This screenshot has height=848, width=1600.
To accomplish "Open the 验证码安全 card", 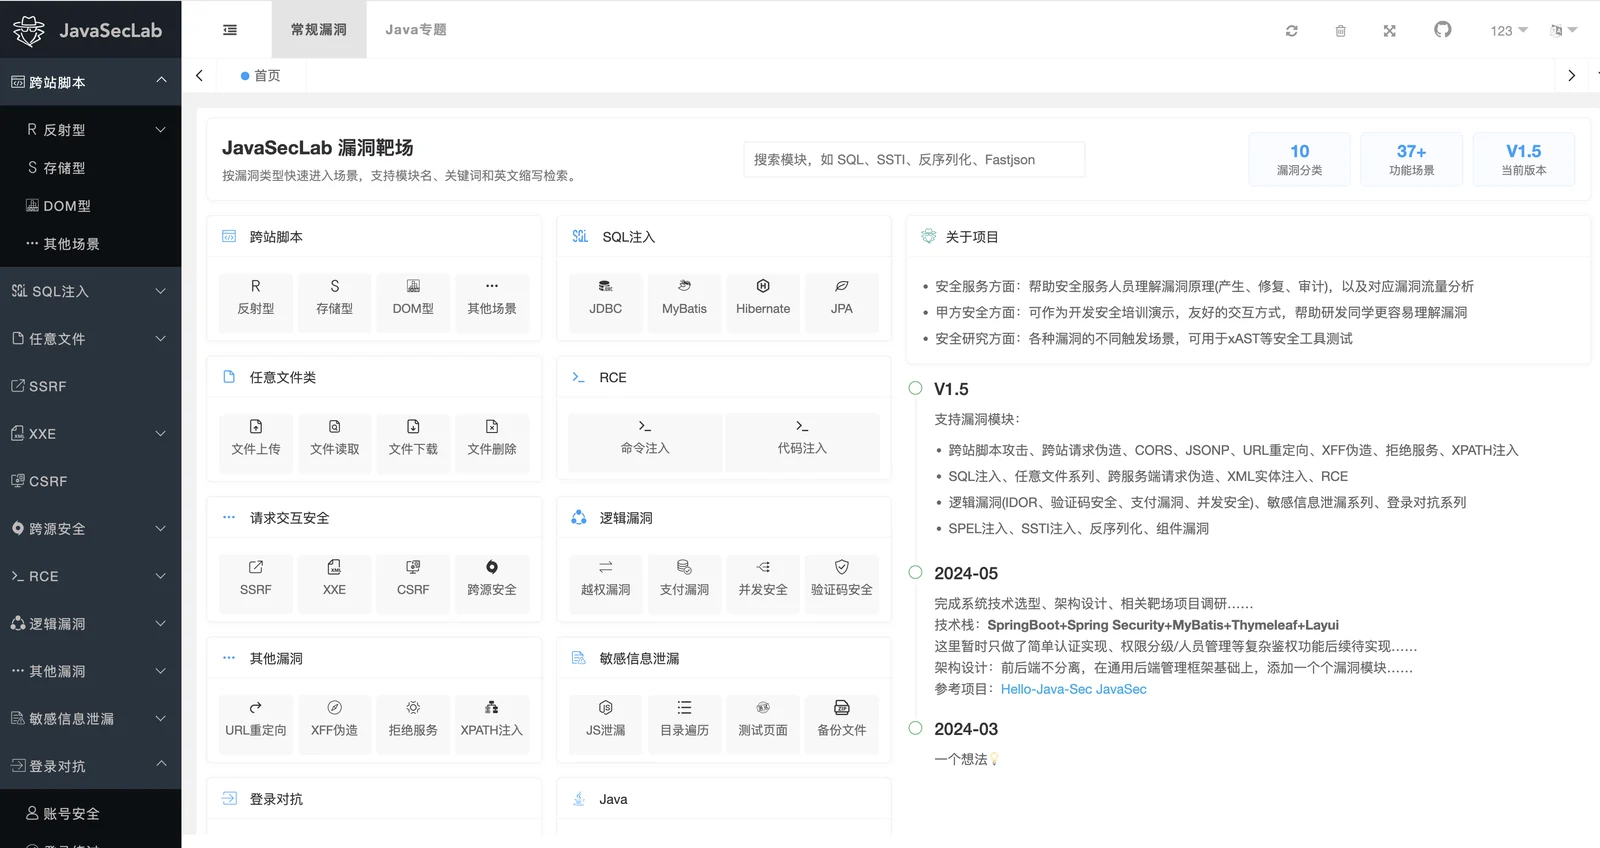I will point(842,583).
